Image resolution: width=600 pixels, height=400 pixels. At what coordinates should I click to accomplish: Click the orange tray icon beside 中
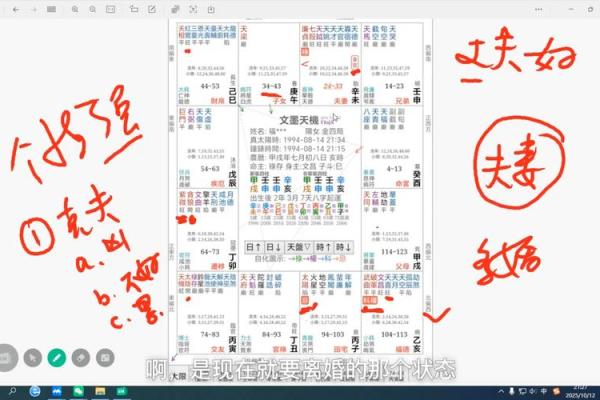(556, 391)
